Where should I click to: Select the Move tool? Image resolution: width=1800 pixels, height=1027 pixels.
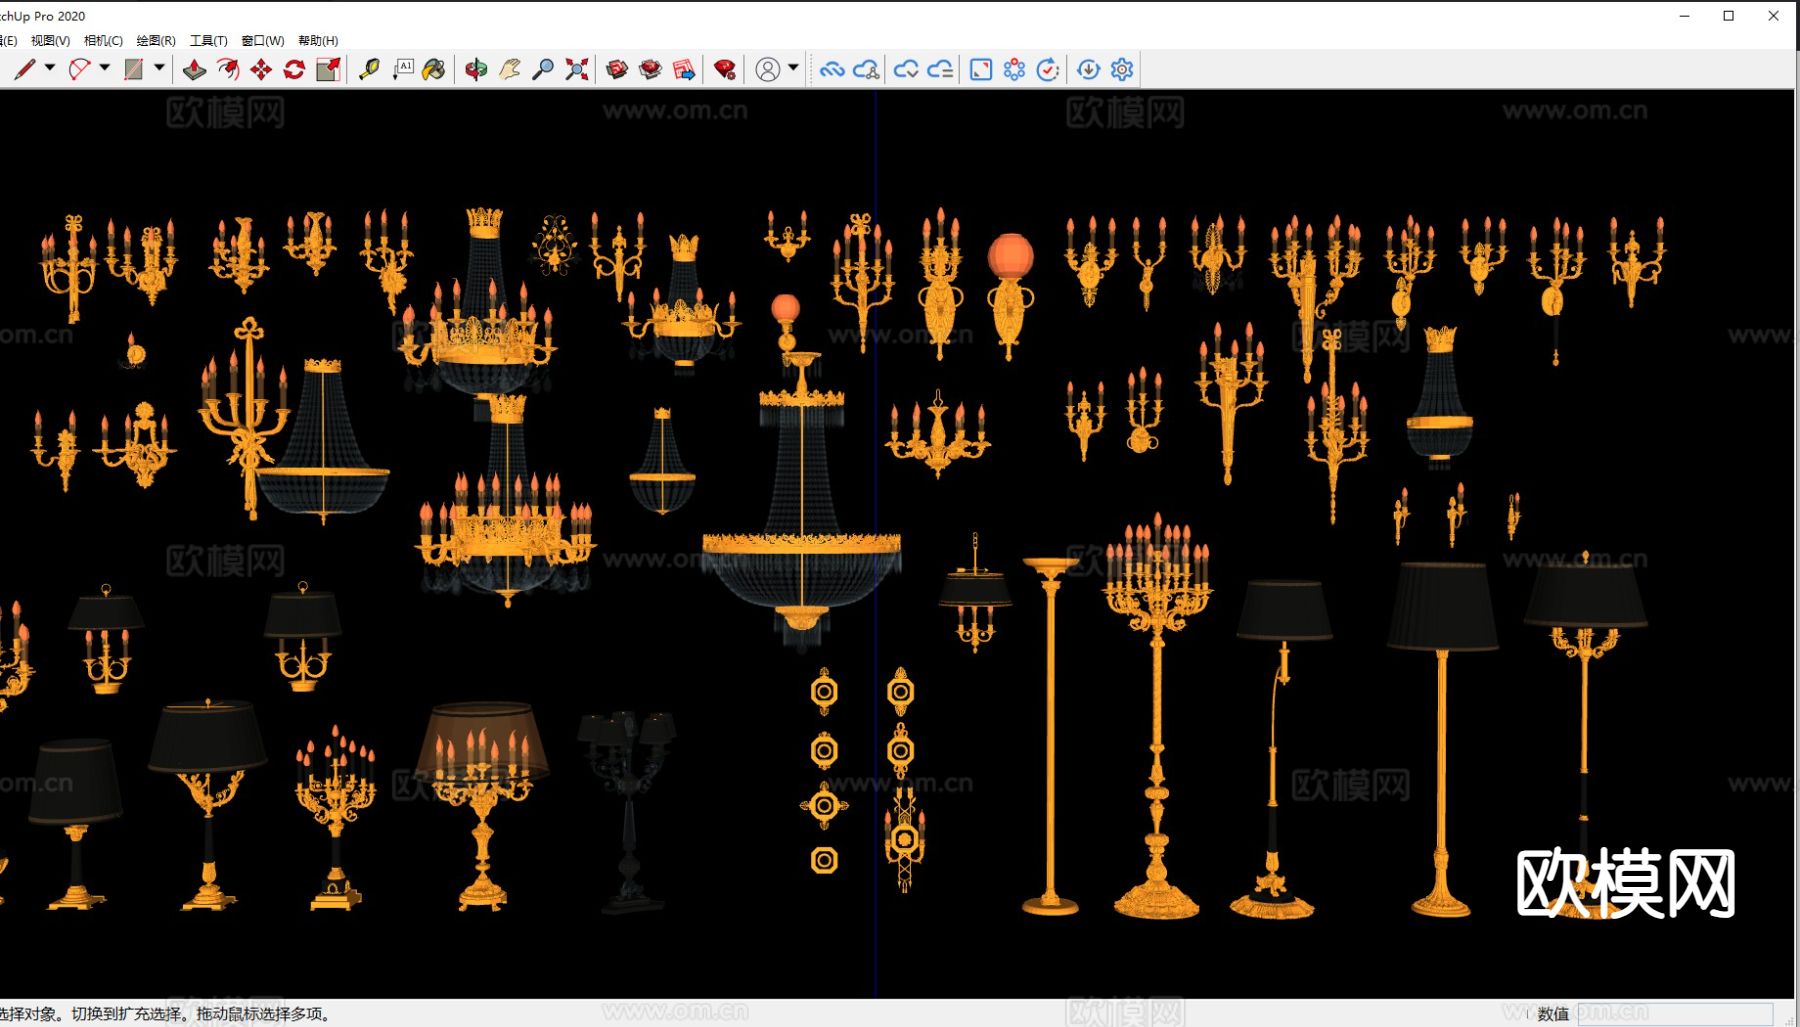coord(261,69)
